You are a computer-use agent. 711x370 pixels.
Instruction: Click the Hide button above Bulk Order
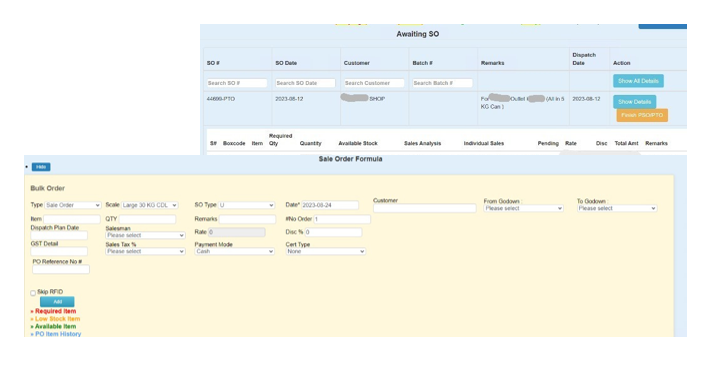[x=41, y=167]
